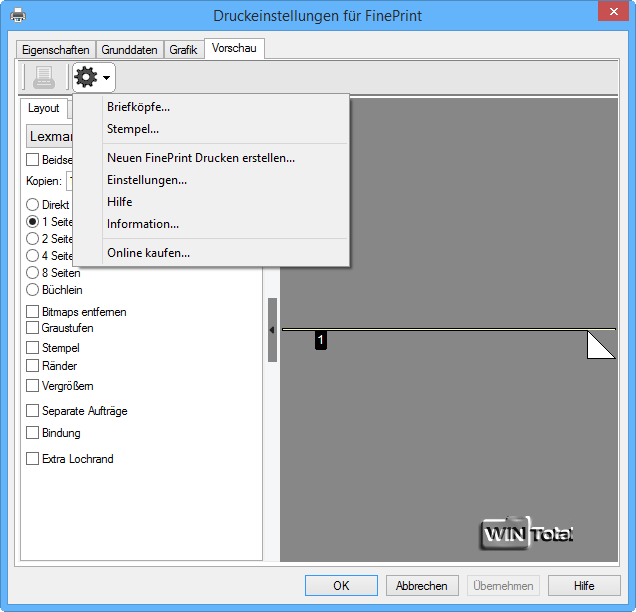Switch to the Grunddaten tab
This screenshot has height=612, width=636.
coord(129,50)
